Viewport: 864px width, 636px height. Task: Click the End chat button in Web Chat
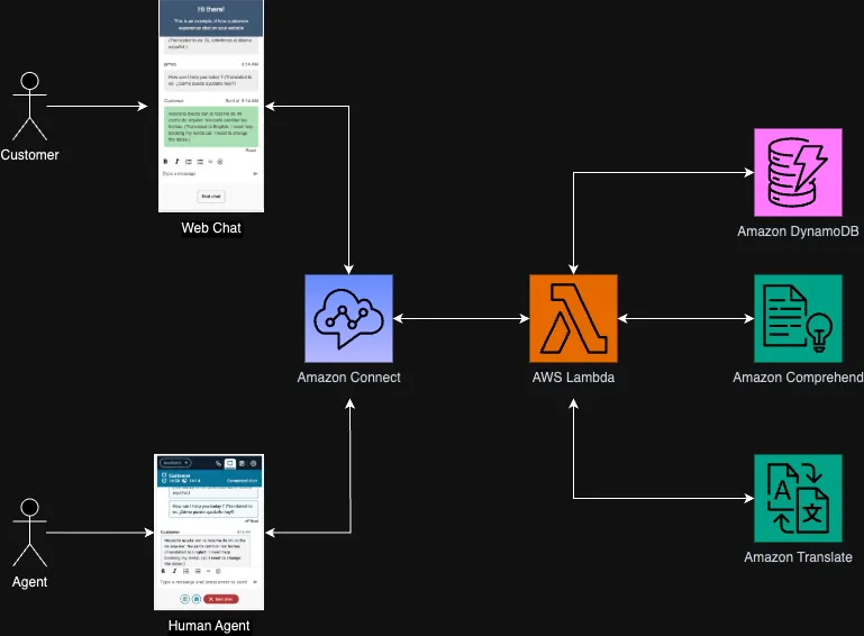pyautogui.click(x=211, y=196)
